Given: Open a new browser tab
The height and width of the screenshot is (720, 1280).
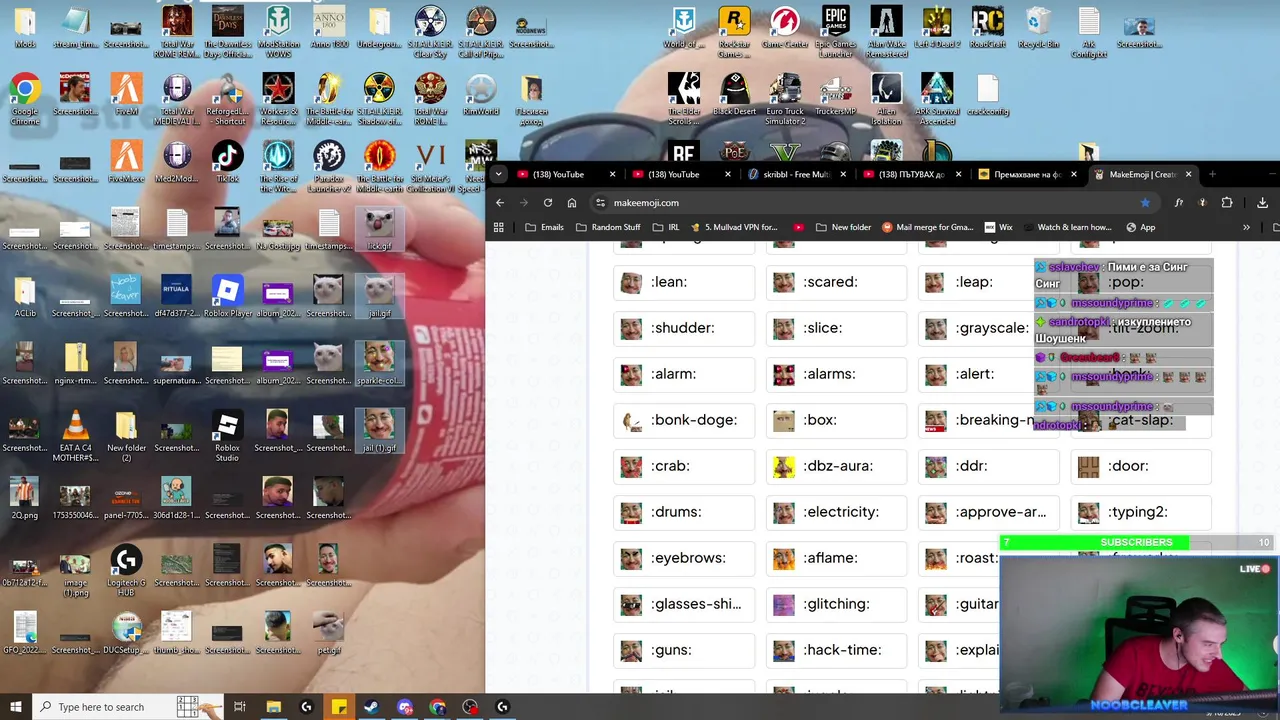Looking at the screenshot, I should [1212, 174].
